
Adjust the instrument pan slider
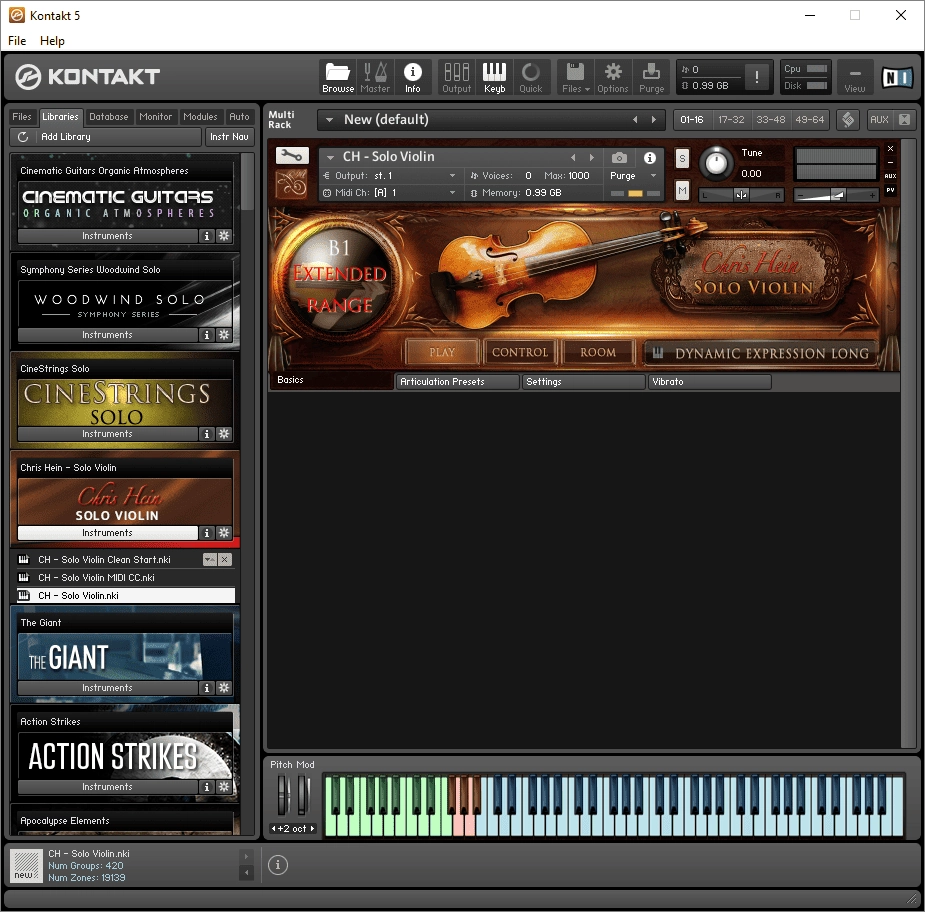742,195
